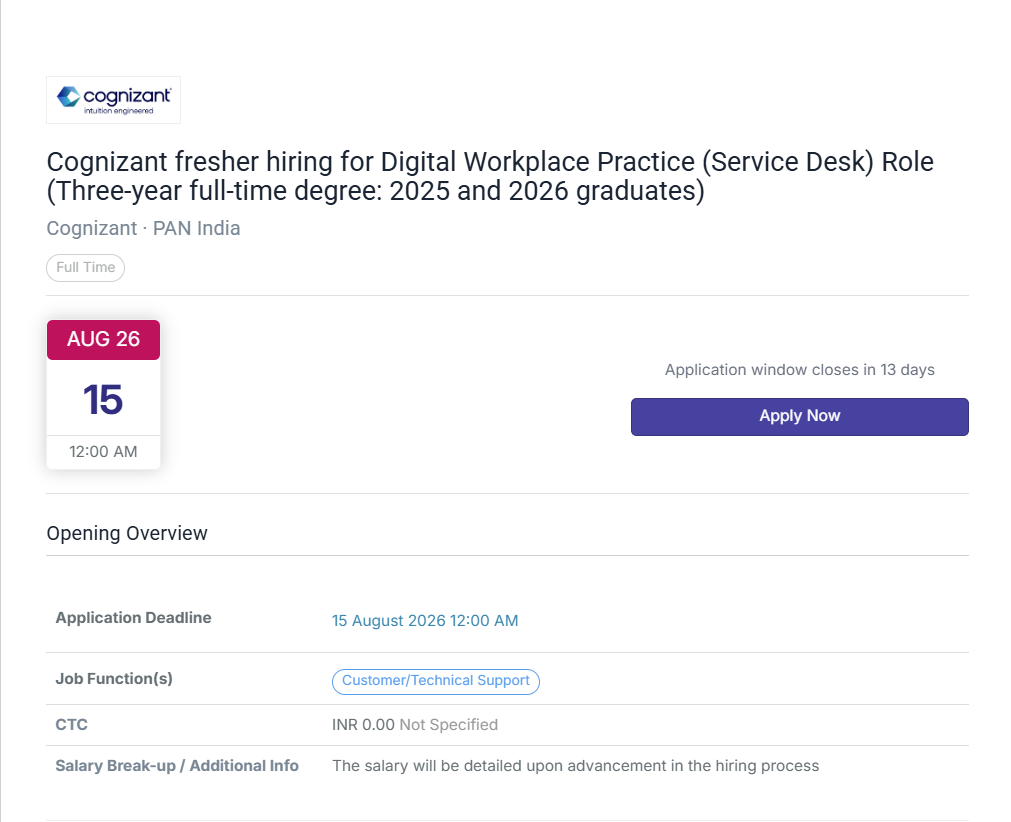
Task: Click the Opening Overview heading
Action: (x=127, y=533)
